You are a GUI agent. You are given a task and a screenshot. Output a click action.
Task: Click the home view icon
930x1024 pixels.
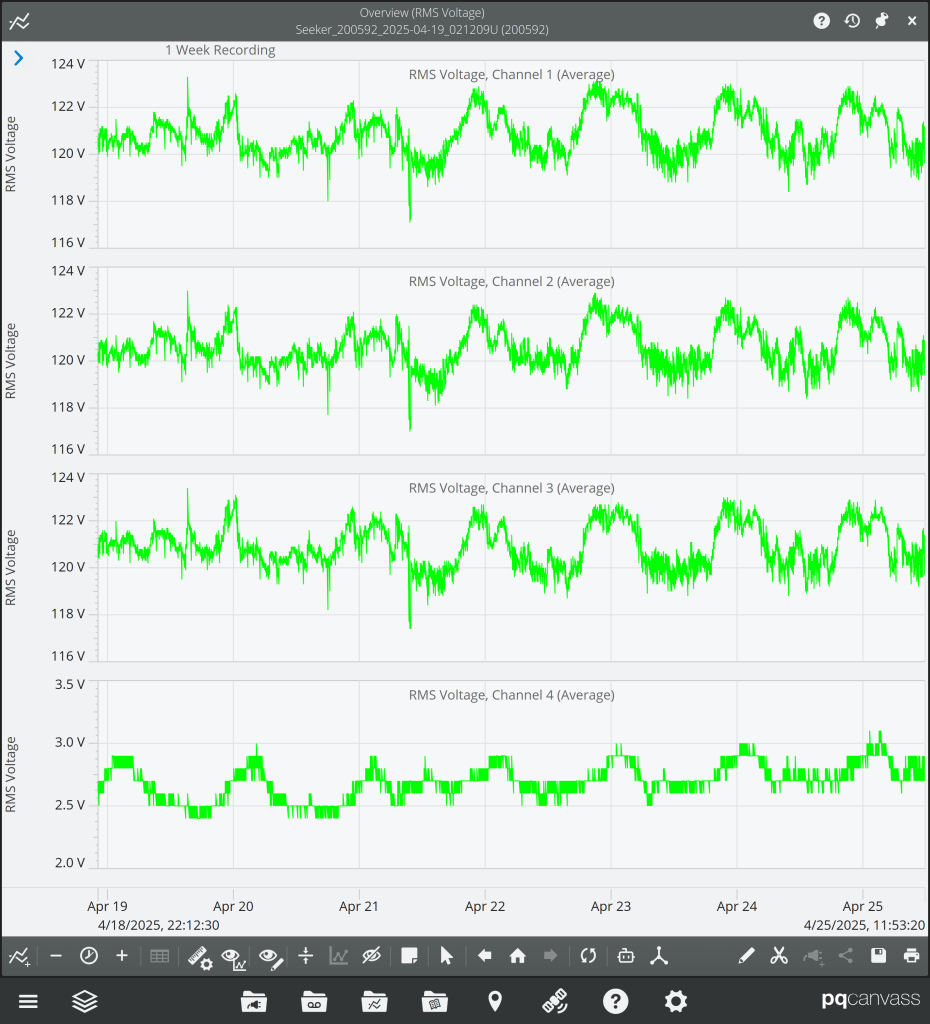pyautogui.click(x=517, y=956)
